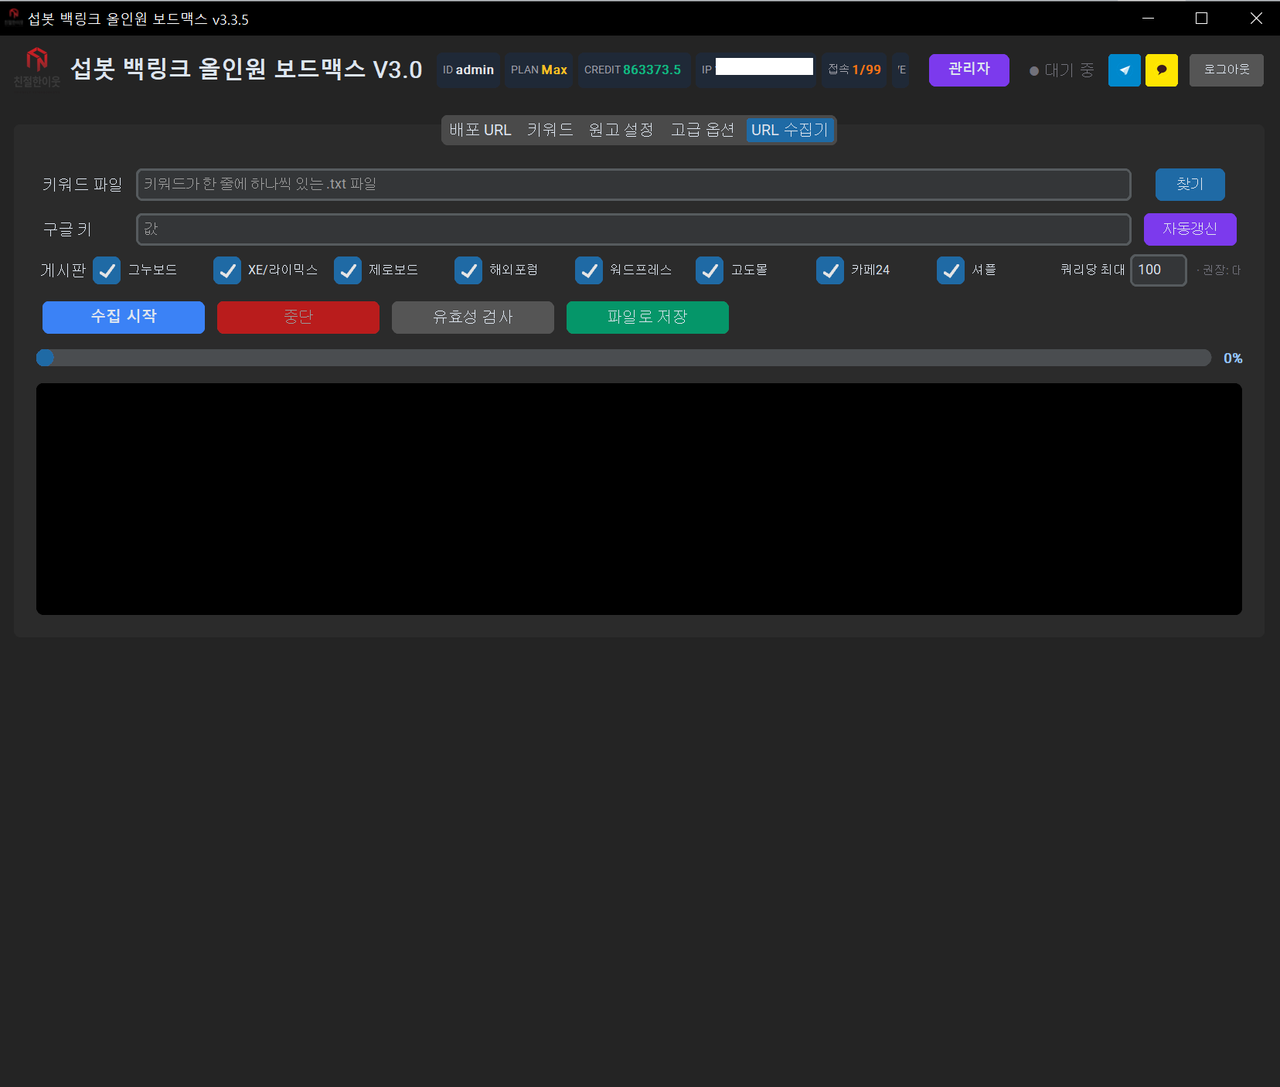
Task: Click the 게시판 label
Action: [63, 270]
